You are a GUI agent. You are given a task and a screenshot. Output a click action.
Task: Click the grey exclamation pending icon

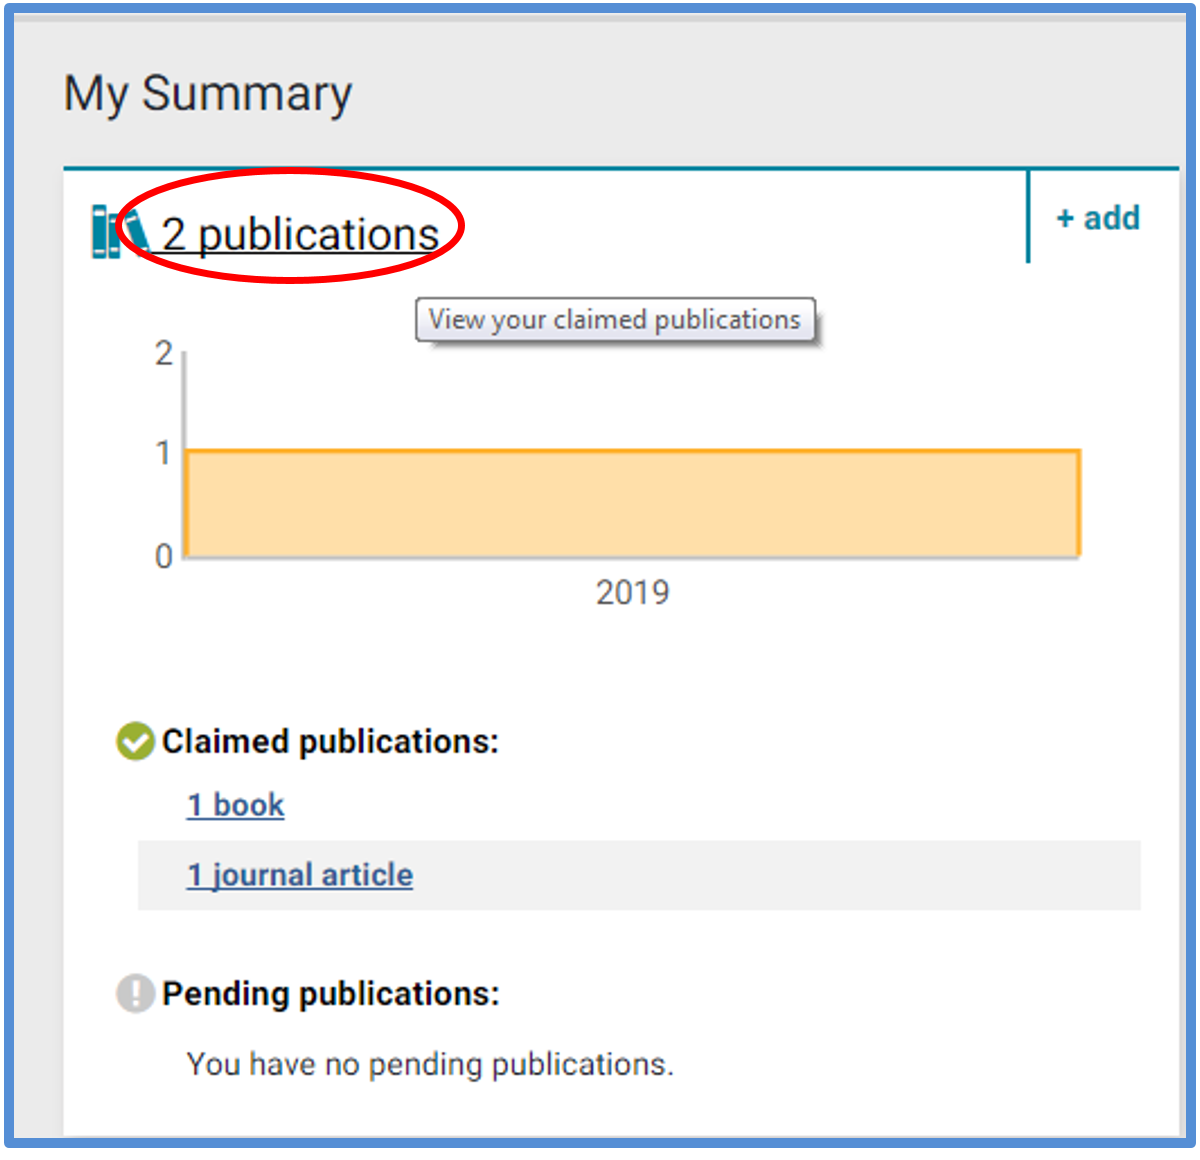[x=135, y=994]
